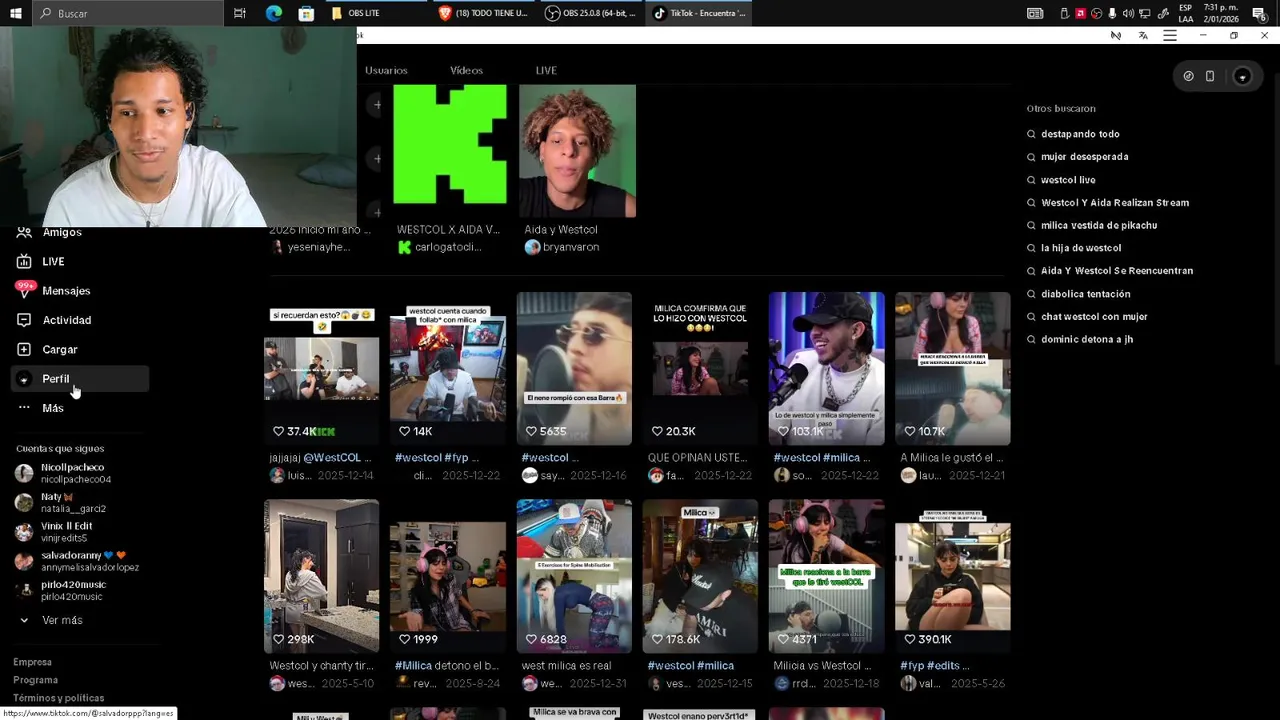The height and width of the screenshot is (720, 1280).
Task: Open 'Westcol Y Aida Realizan Stream' suggestion
Action: (1115, 203)
